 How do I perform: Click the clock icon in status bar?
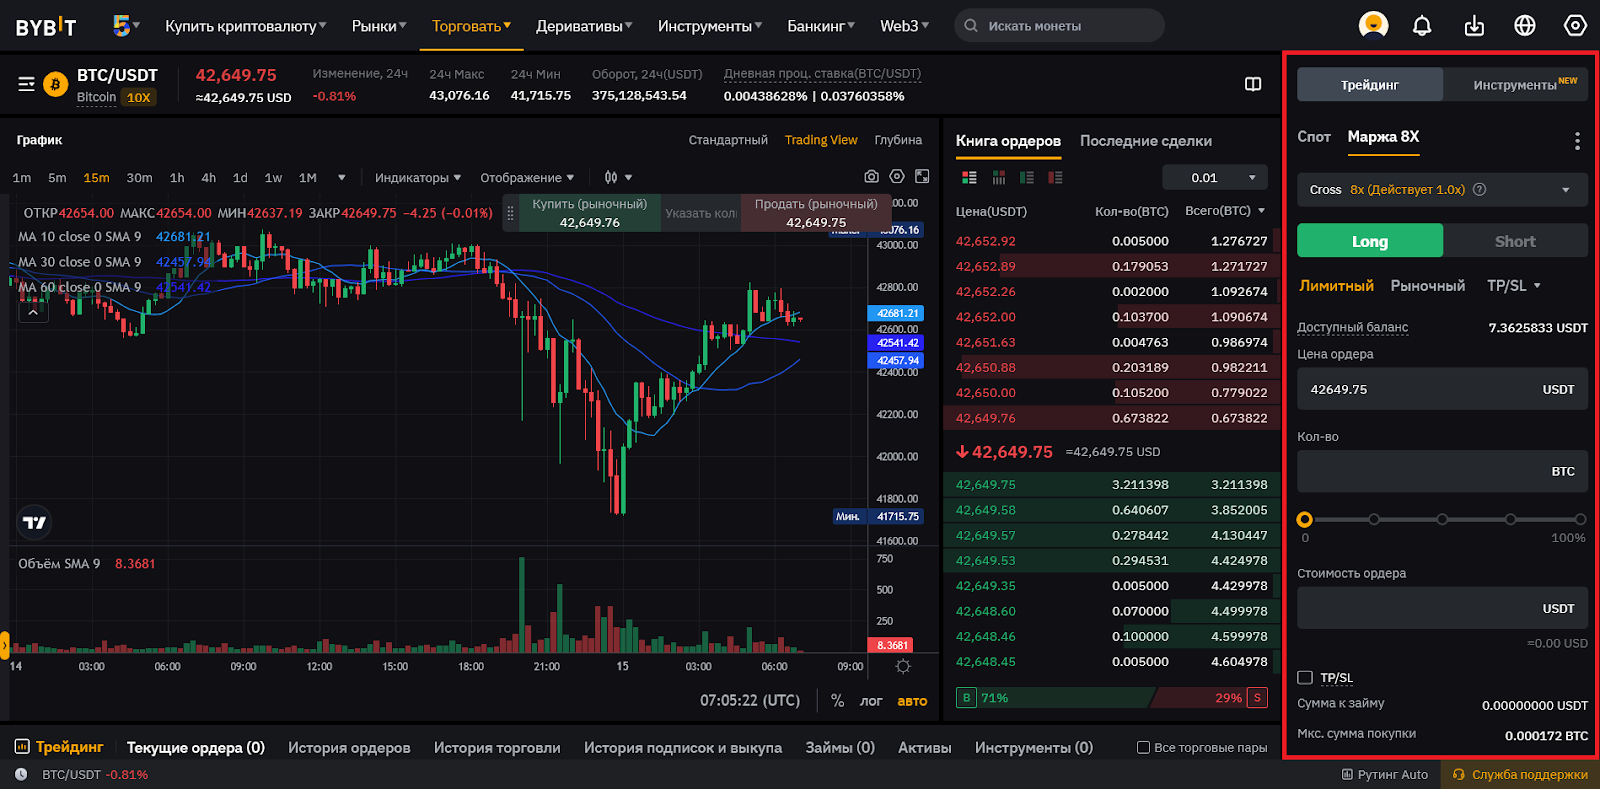pos(22,775)
